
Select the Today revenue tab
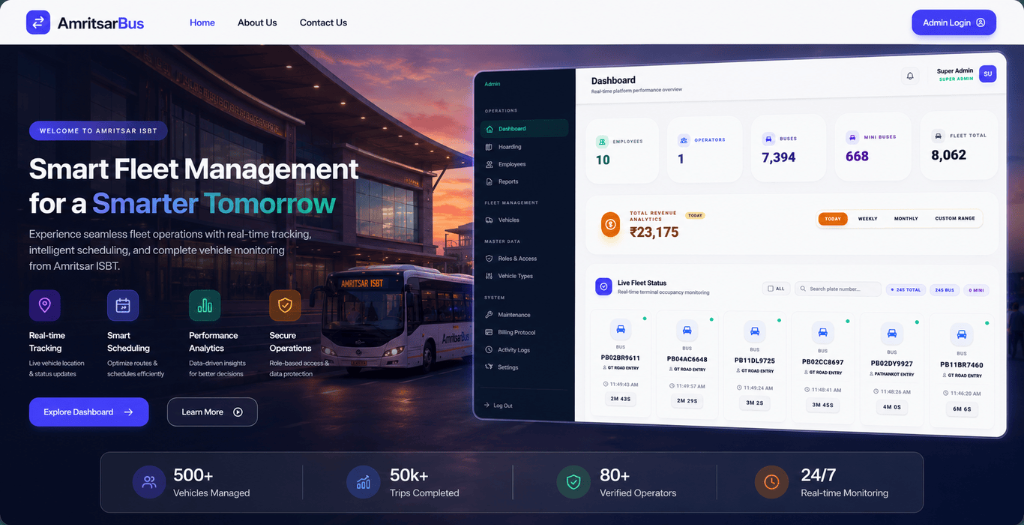(833, 219)
